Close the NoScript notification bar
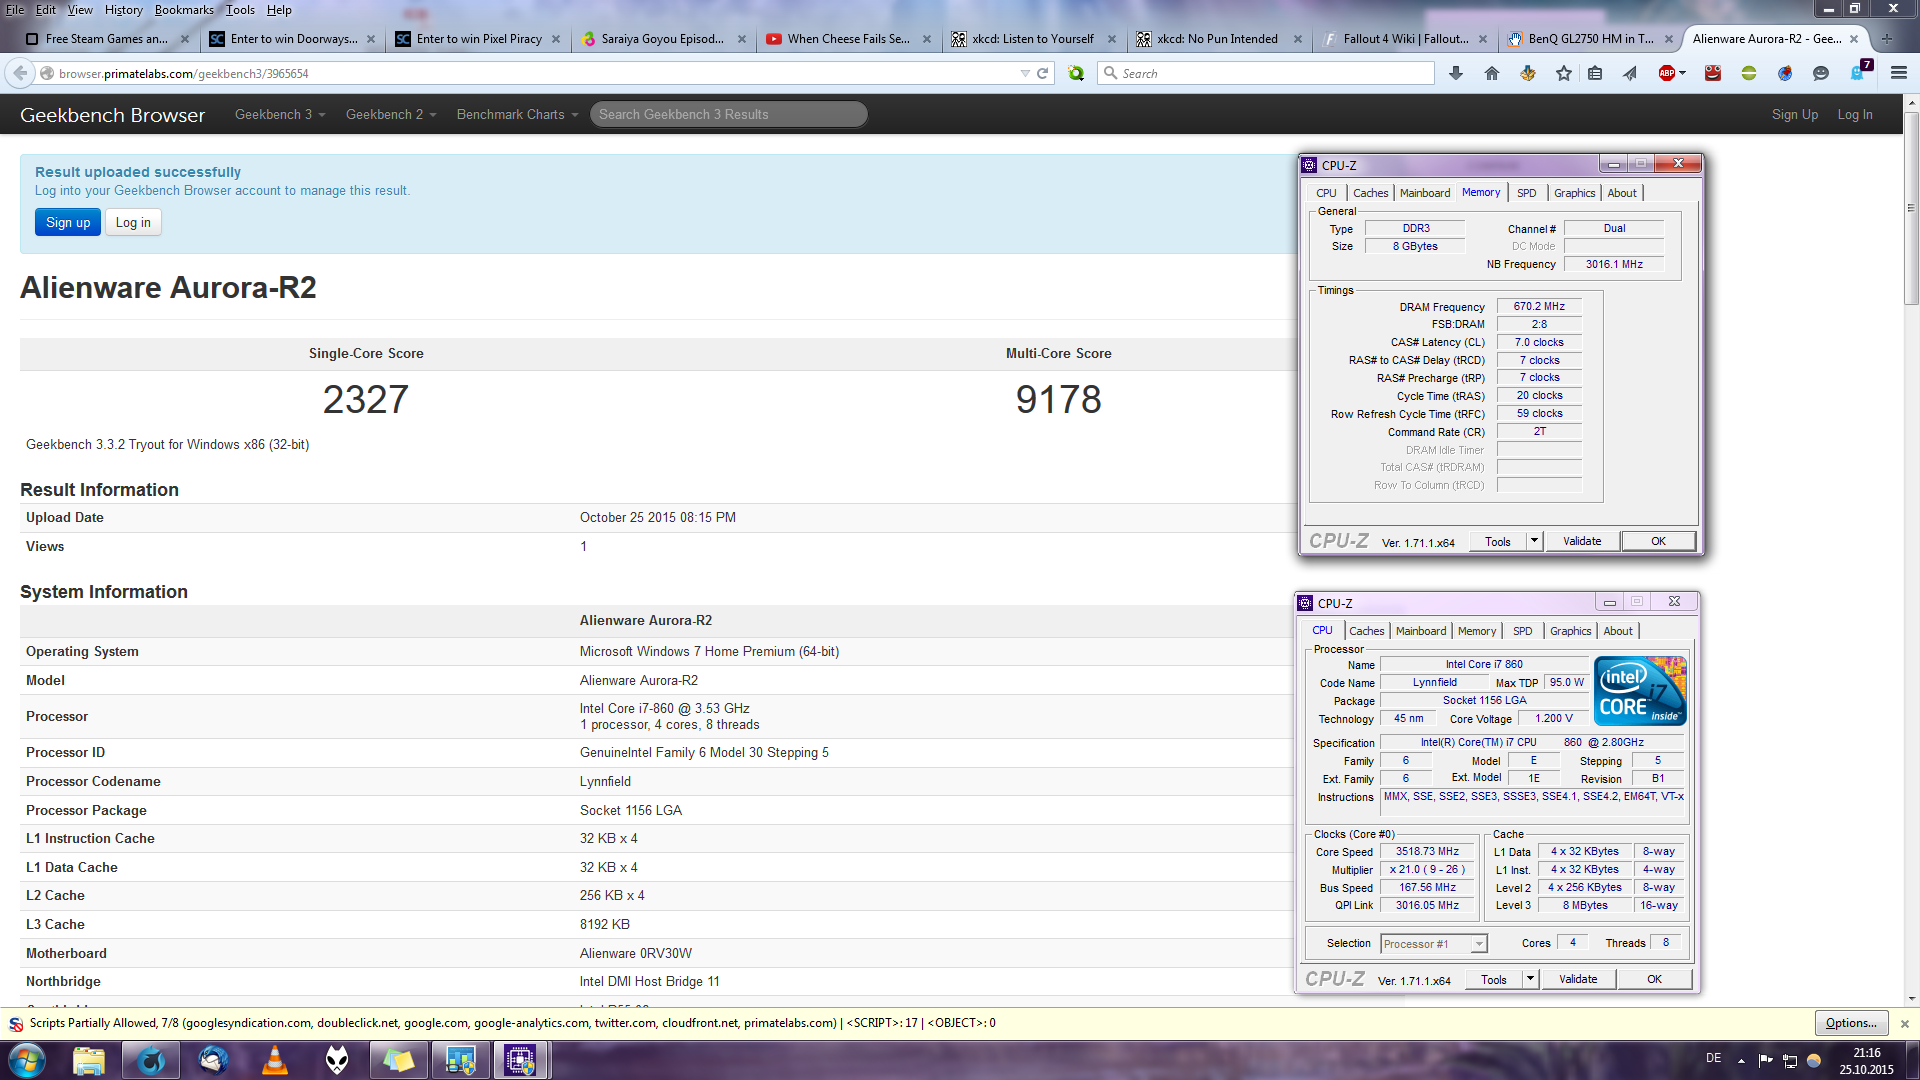Screen dimensions: 1920x1080 point(1905,1023)
